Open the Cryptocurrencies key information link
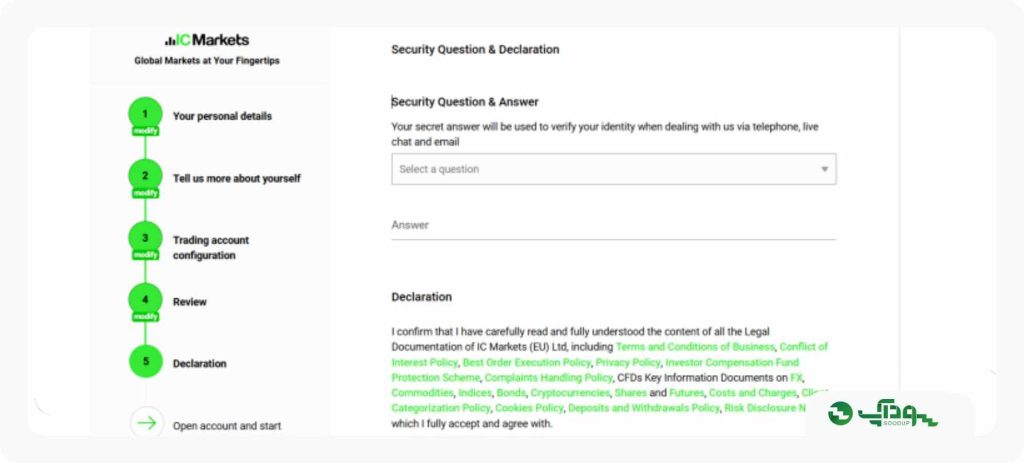 (570, 393)
